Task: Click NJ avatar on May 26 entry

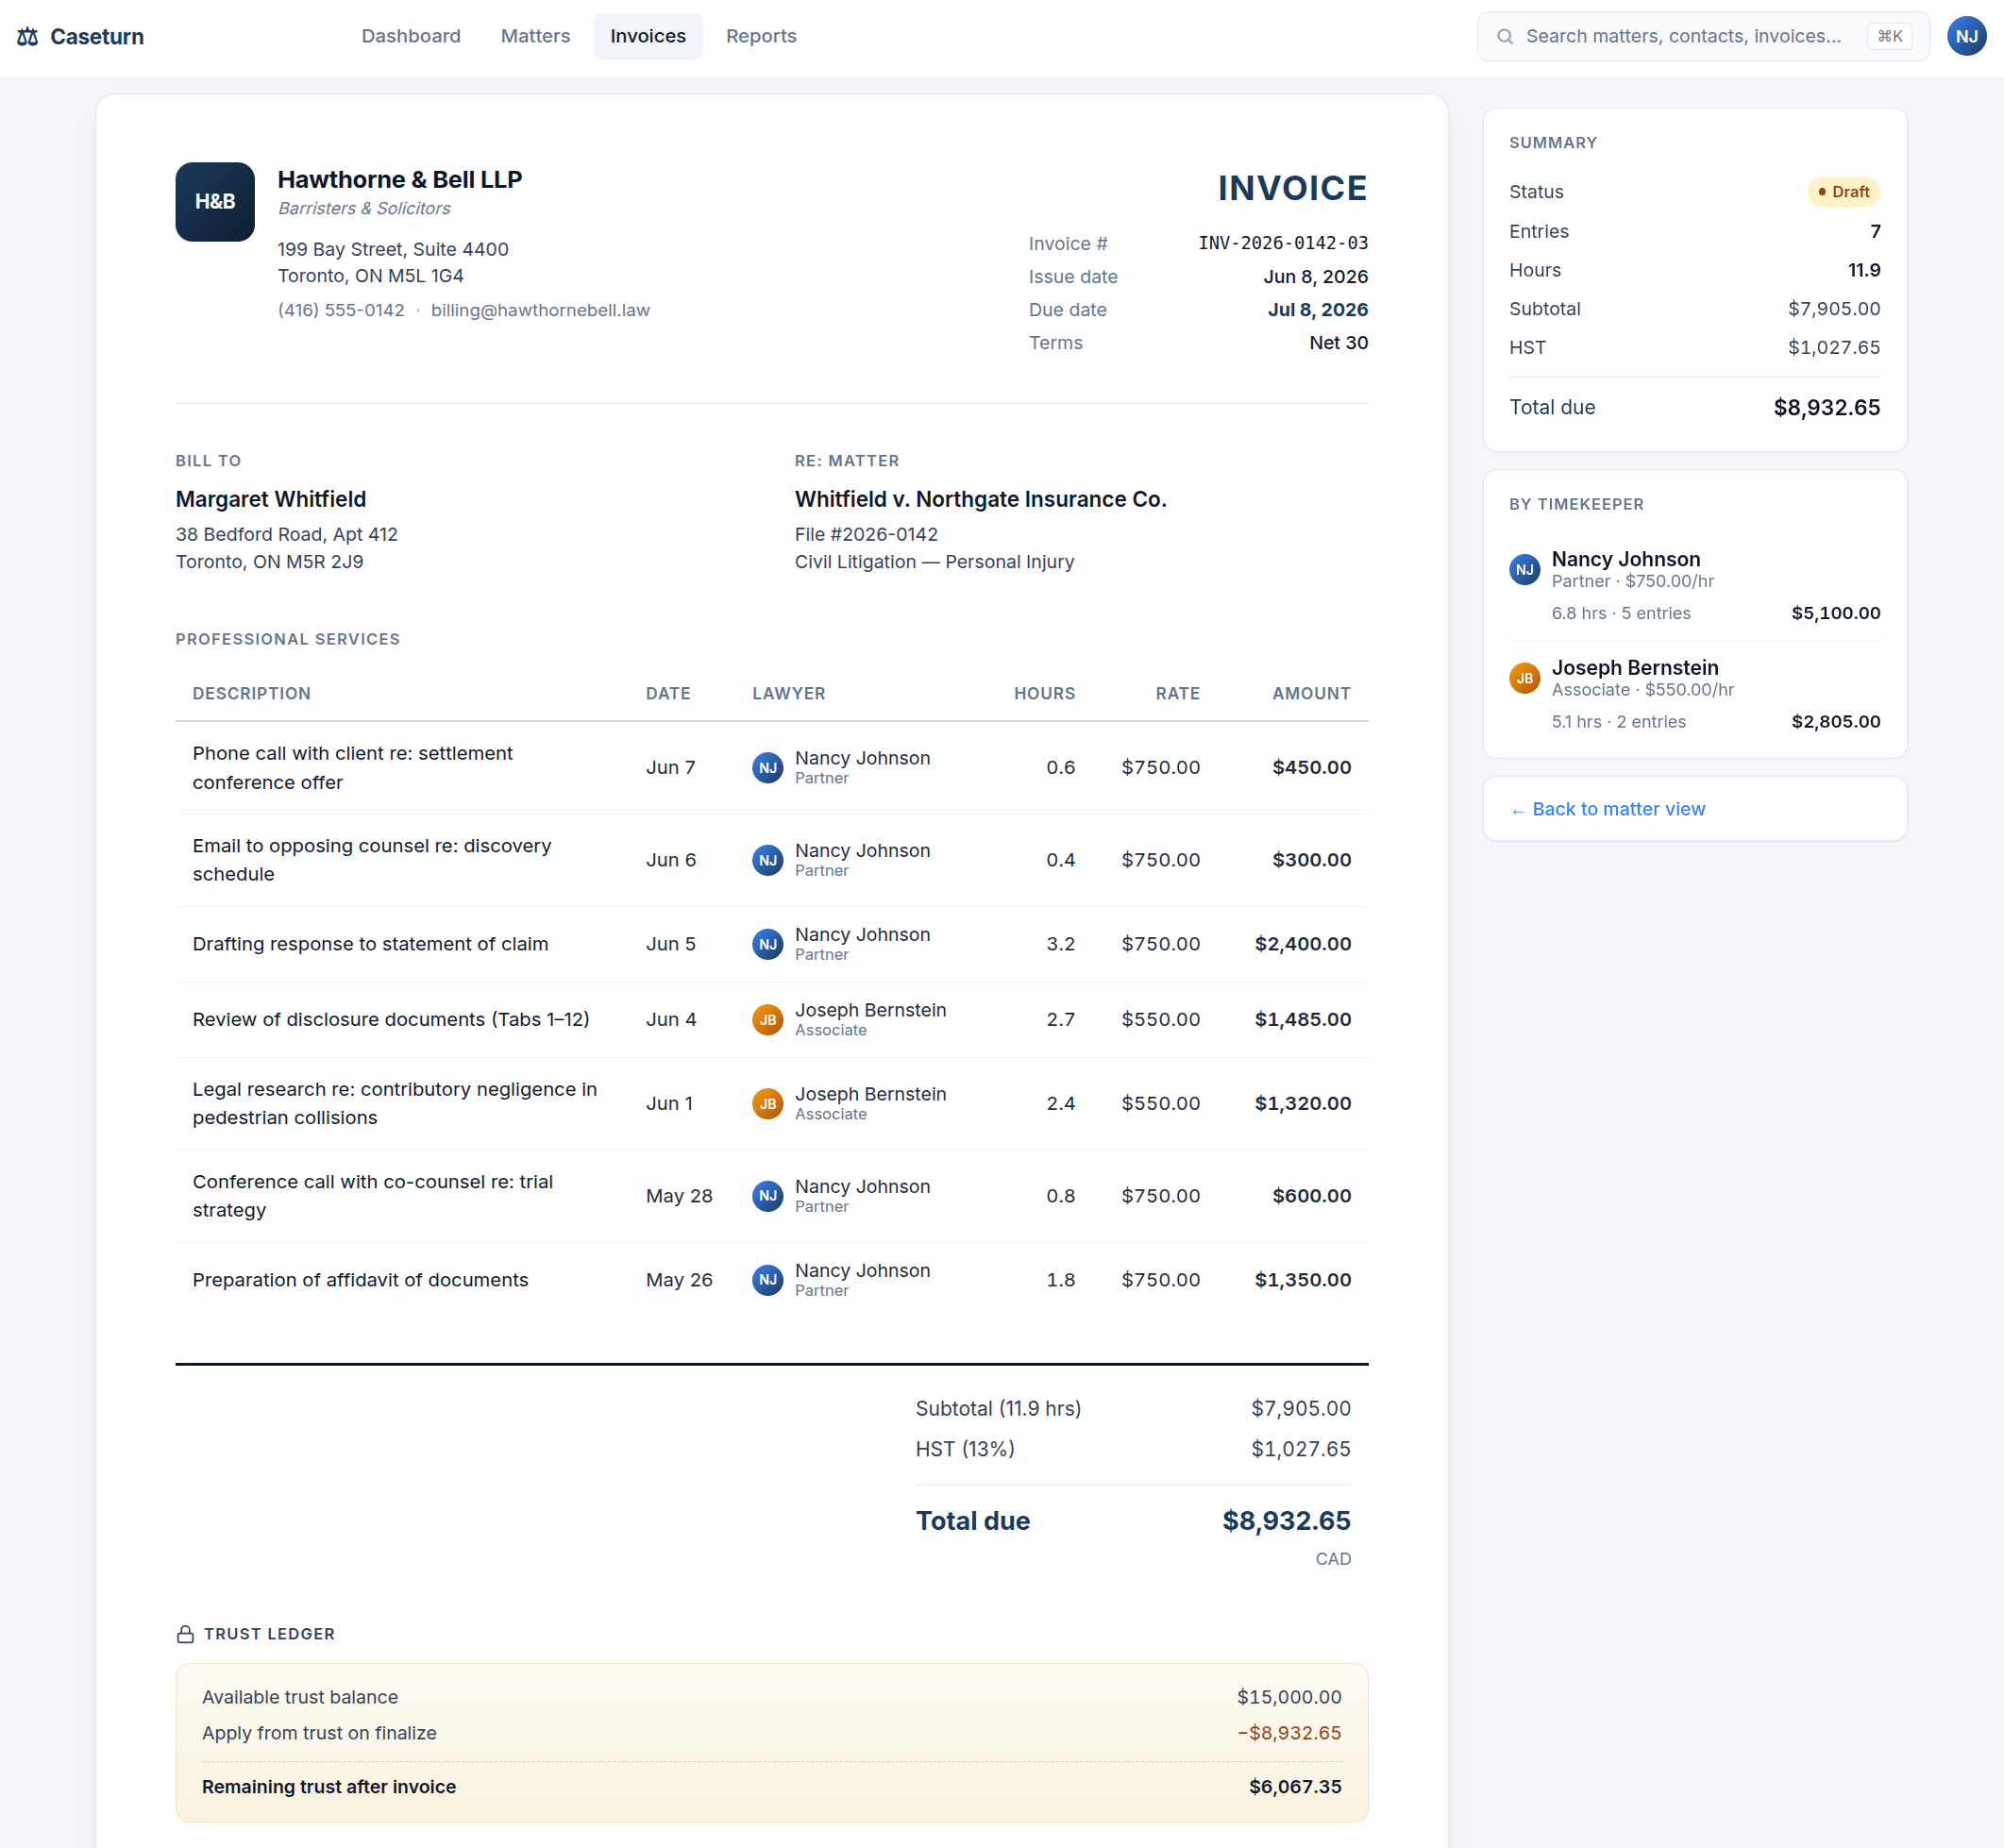Action: coord(767,1280)
